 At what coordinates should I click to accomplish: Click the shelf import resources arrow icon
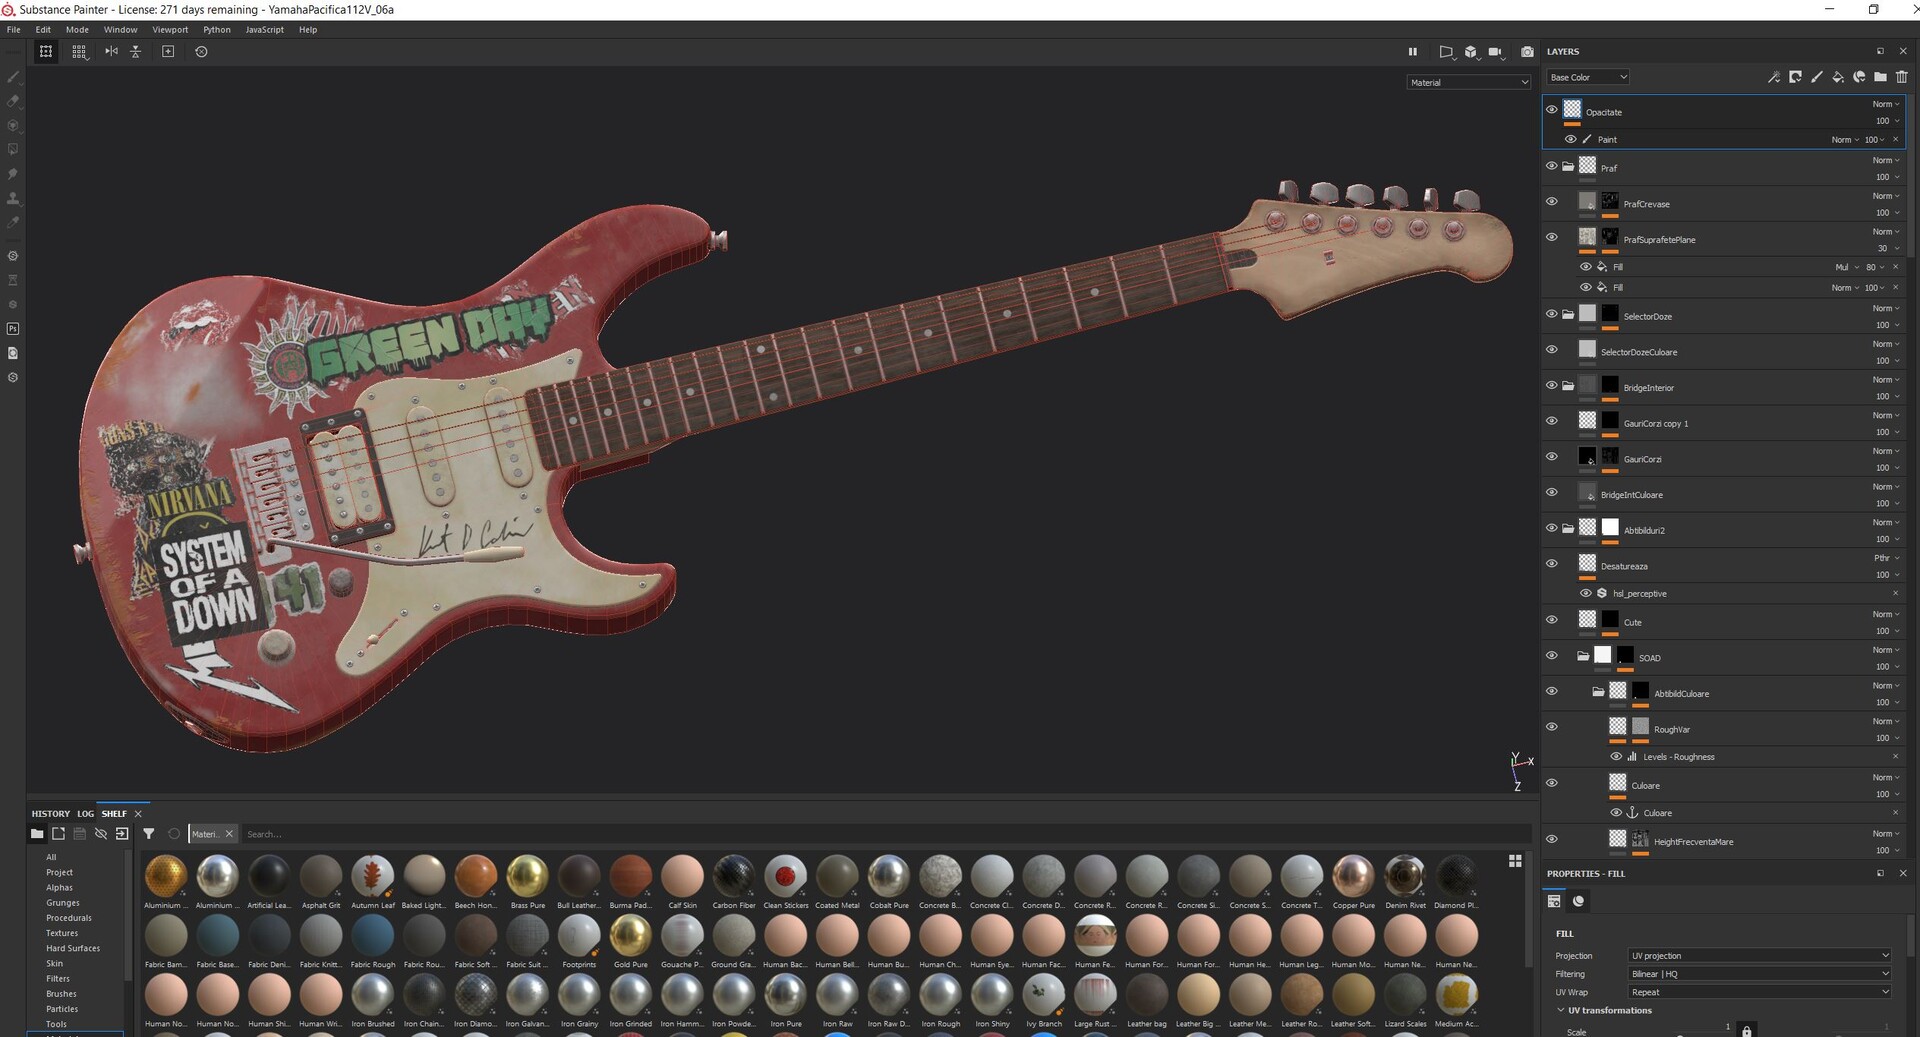[x=122, y=833]
